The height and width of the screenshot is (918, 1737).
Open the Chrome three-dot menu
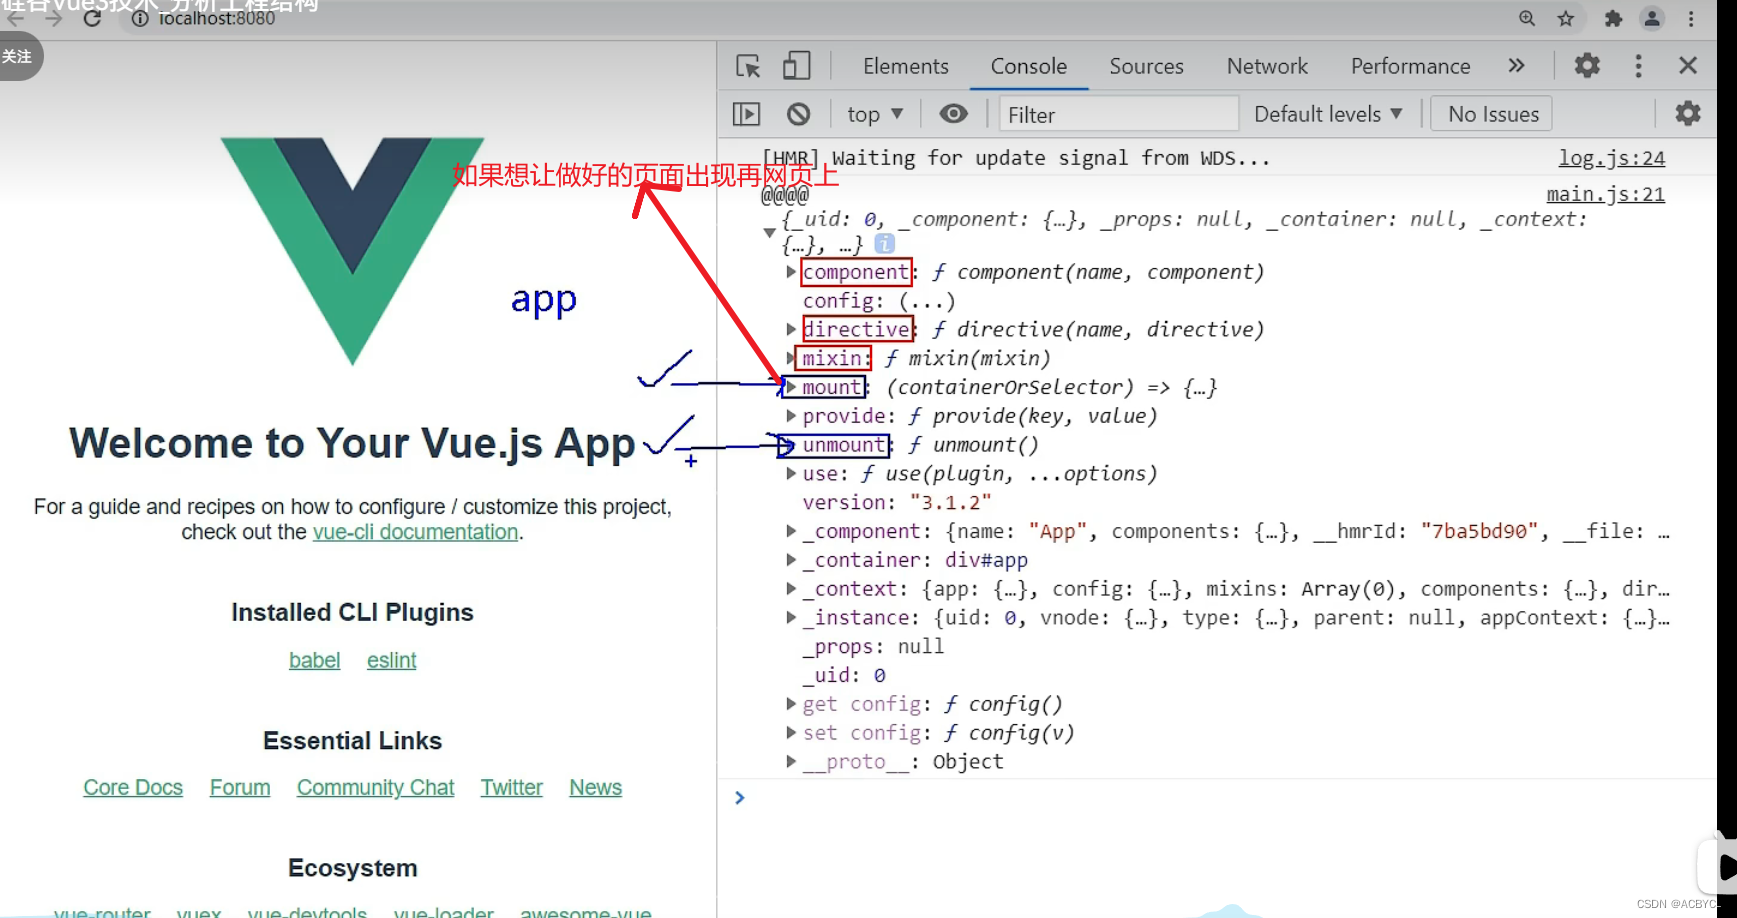(1691, 18)
